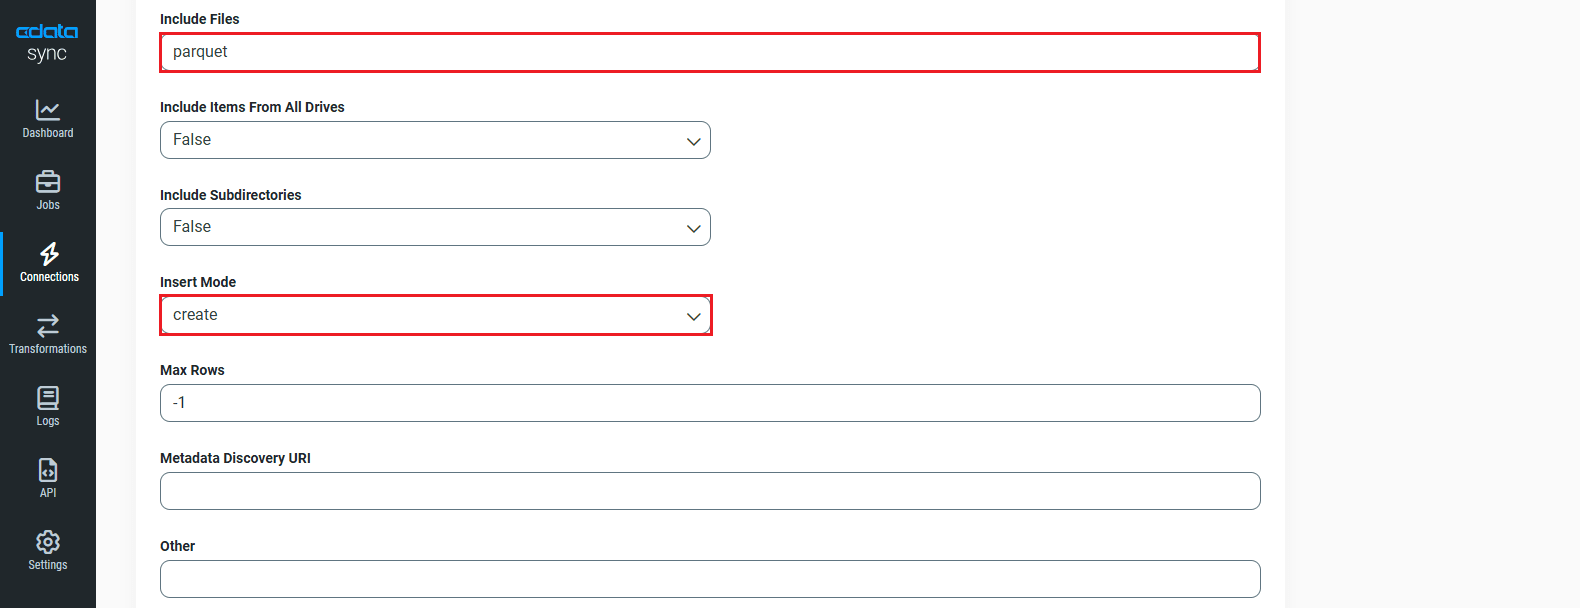Click chevron arrow of Insert Mode field
1580x608 pixels.
click(x=693, y=316)
